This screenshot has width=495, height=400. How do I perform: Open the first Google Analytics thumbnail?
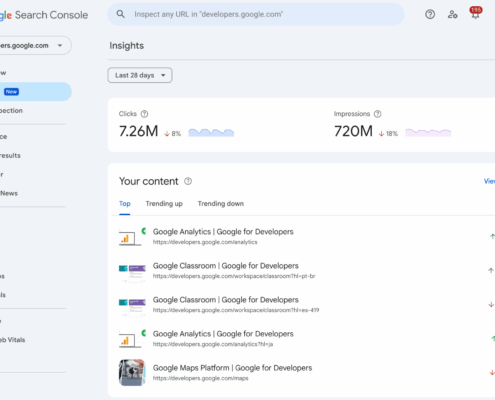(x=132, y=236)
